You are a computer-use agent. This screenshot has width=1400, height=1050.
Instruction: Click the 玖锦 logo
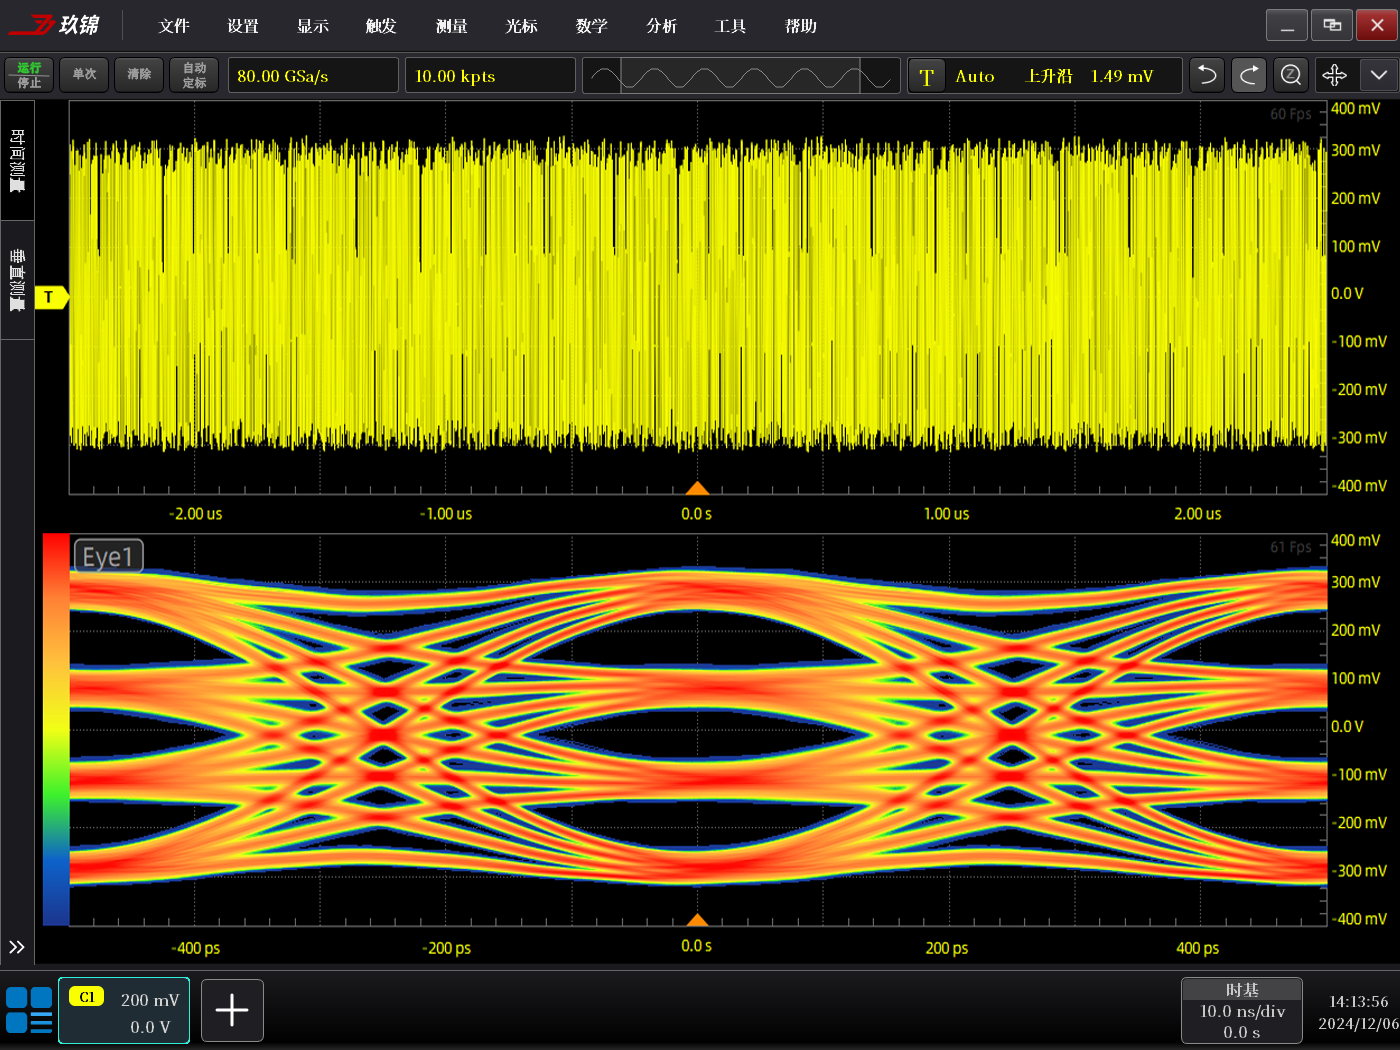pyautogui.click(x=55, y=25)
